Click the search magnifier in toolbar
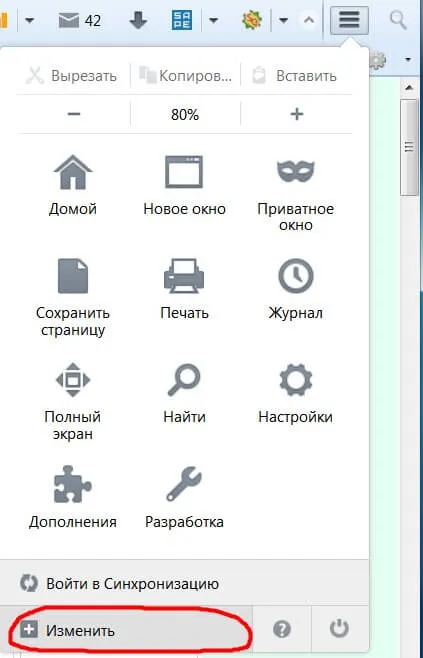Viewport: 423px width, 658px height. tap(397, 20)
